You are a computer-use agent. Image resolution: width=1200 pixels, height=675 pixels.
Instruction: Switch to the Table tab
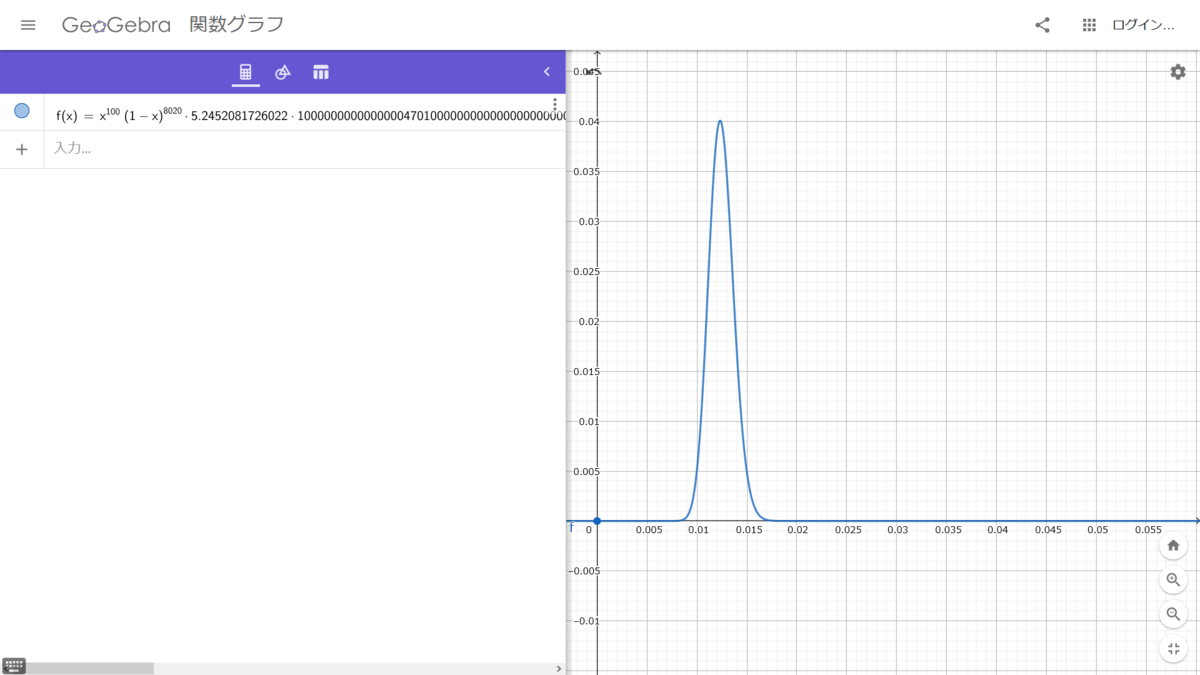[x=321, y=72]
